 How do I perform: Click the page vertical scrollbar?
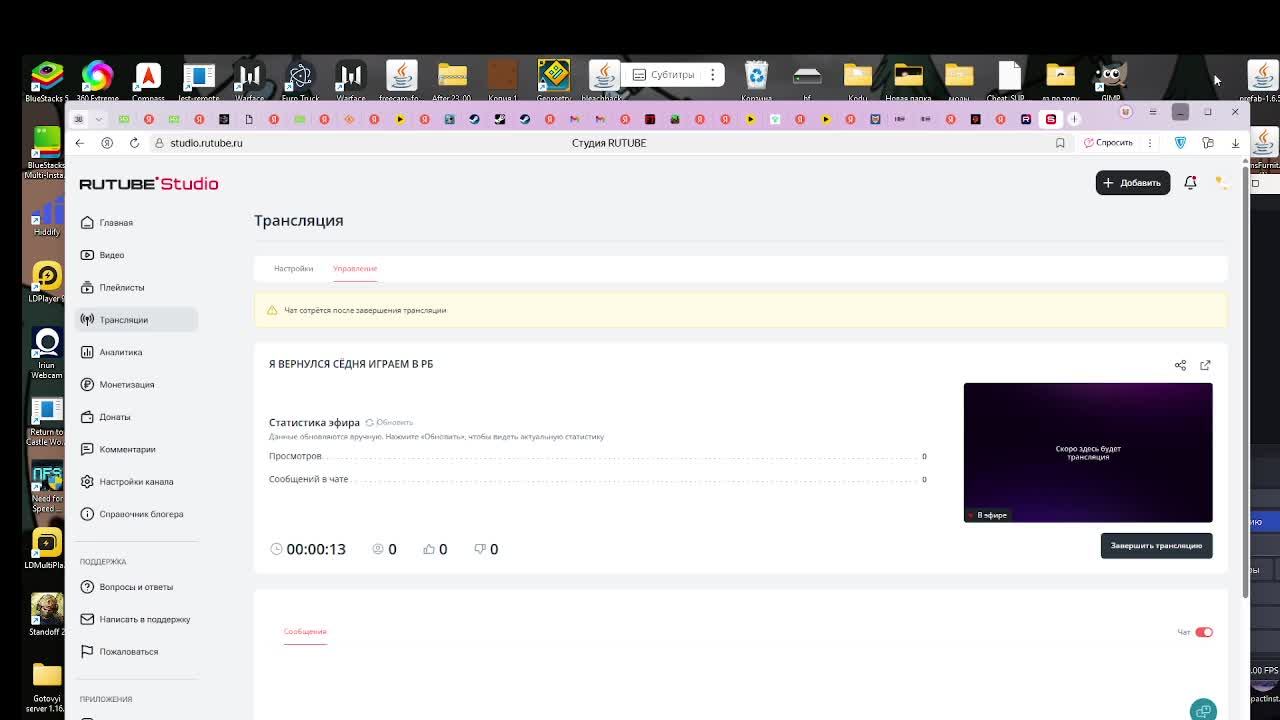[1245, 384]
